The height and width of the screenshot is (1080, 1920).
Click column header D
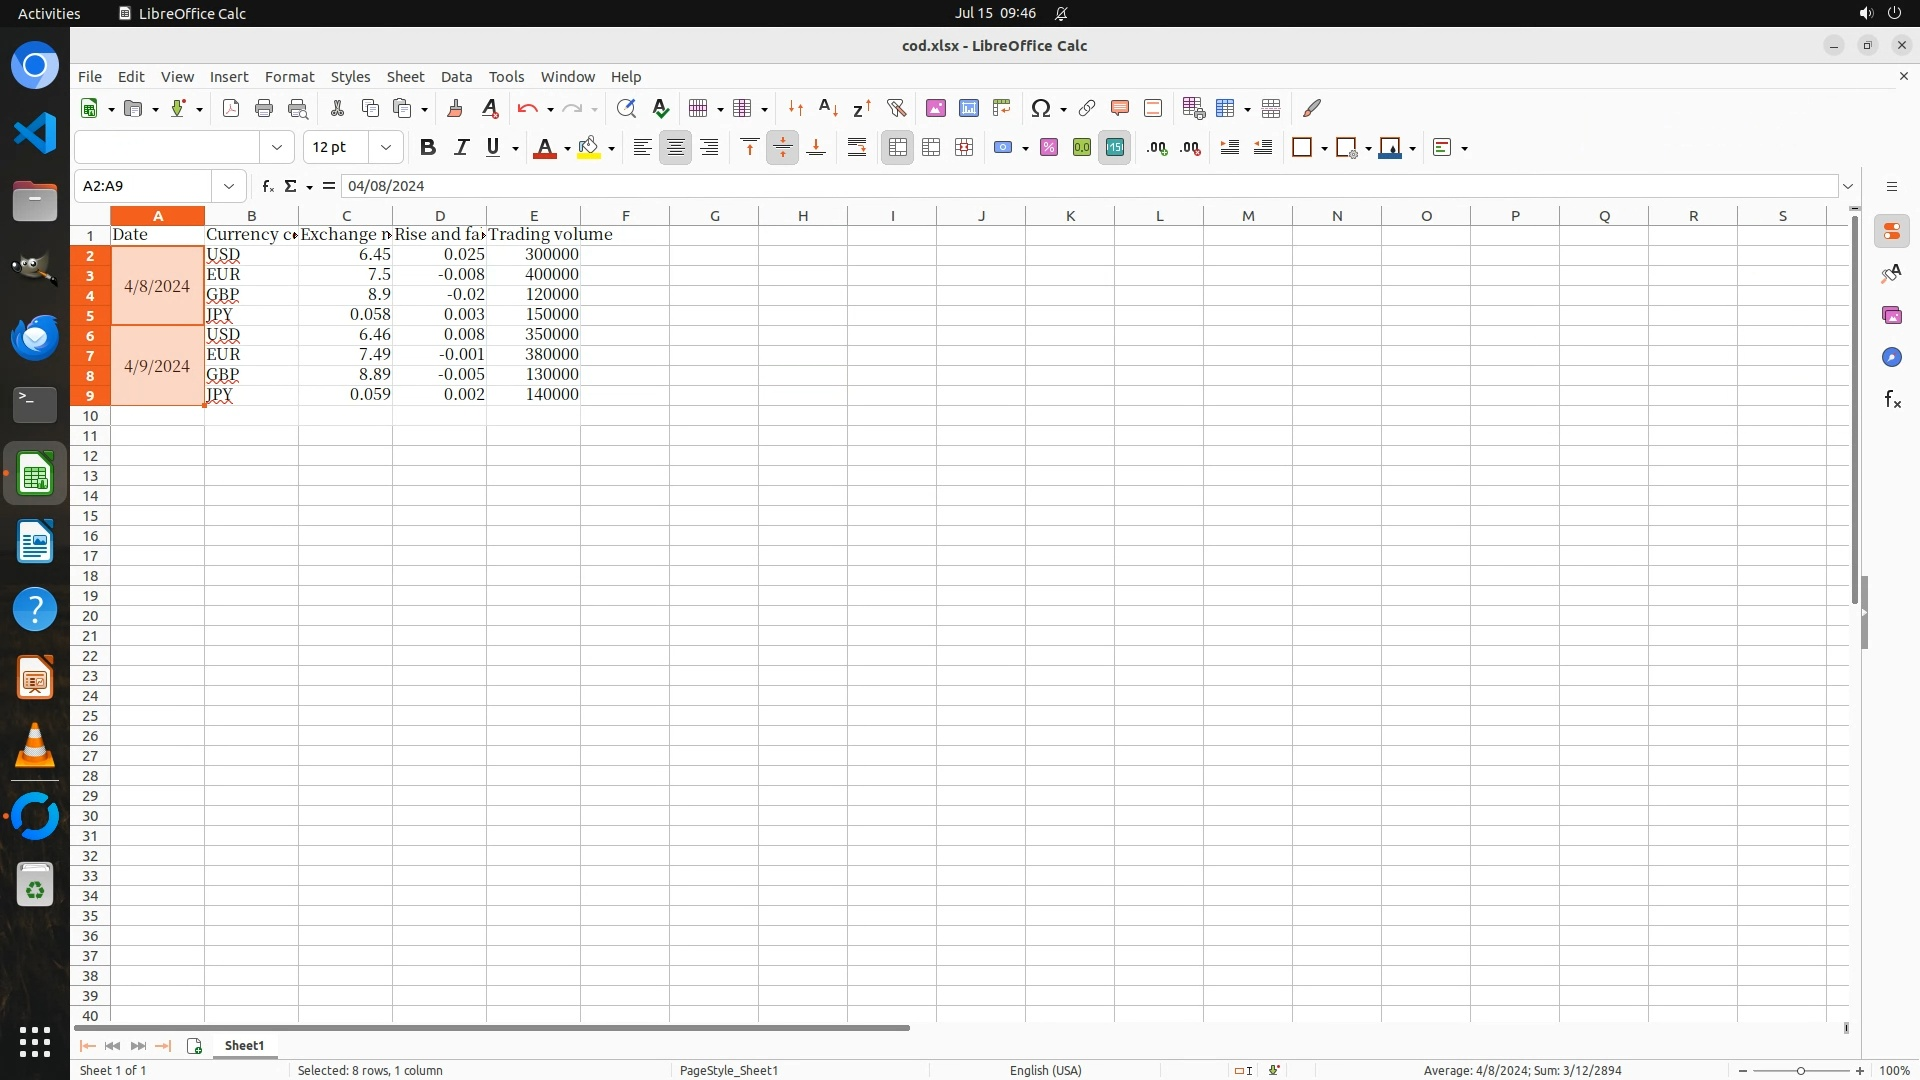pos(439,216)
